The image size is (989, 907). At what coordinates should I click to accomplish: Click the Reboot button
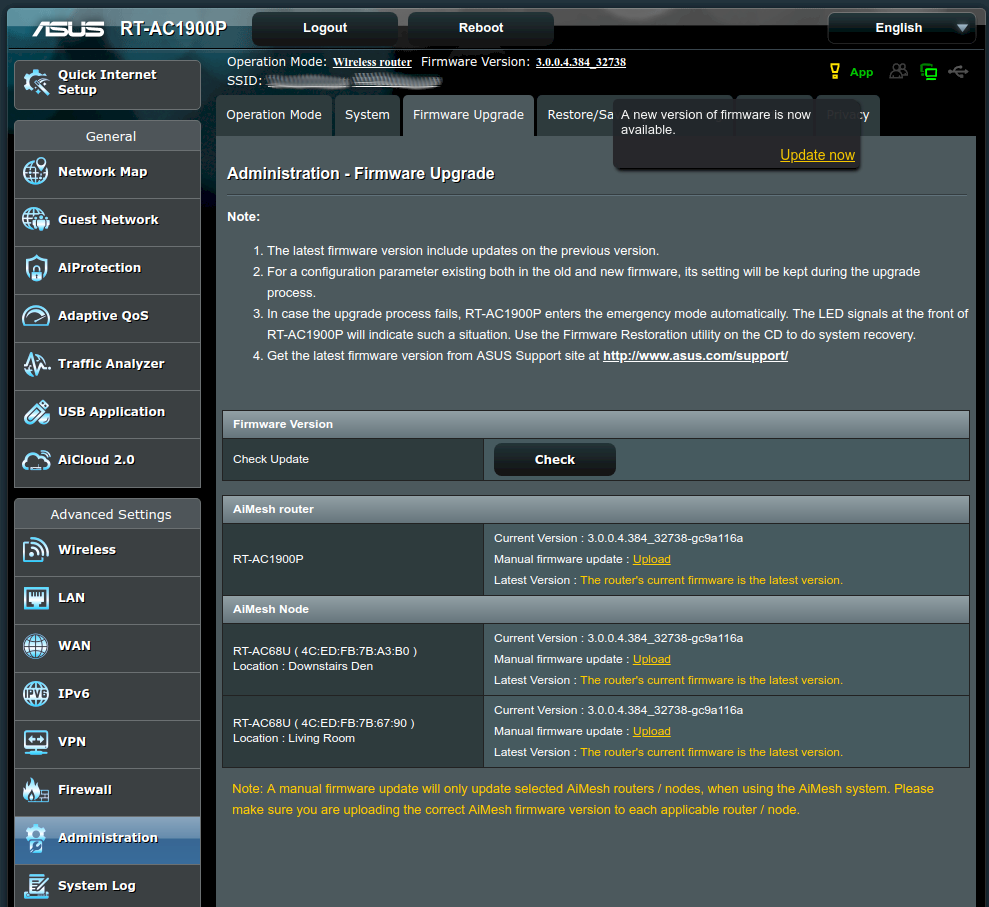(481, 28)
